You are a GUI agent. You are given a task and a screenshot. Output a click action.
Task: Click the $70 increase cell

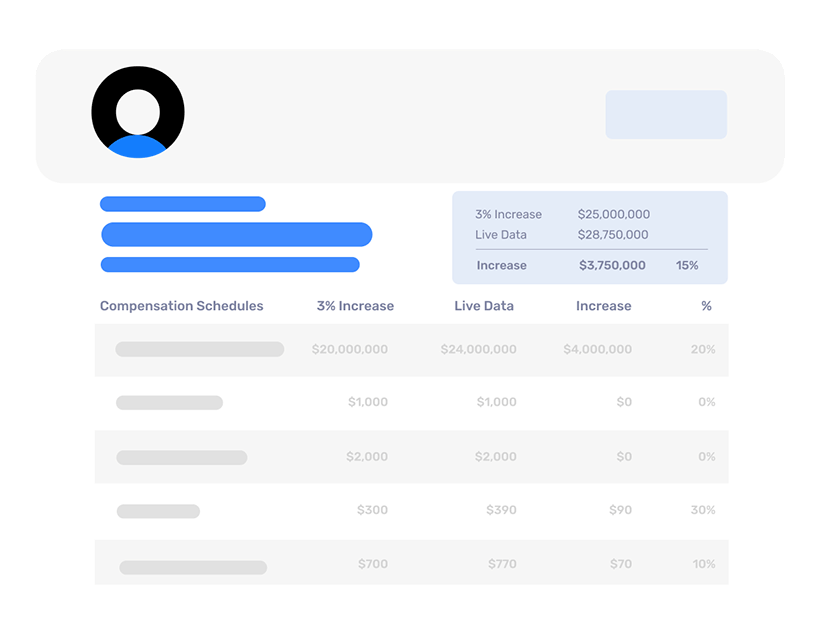tap(621, 564)
